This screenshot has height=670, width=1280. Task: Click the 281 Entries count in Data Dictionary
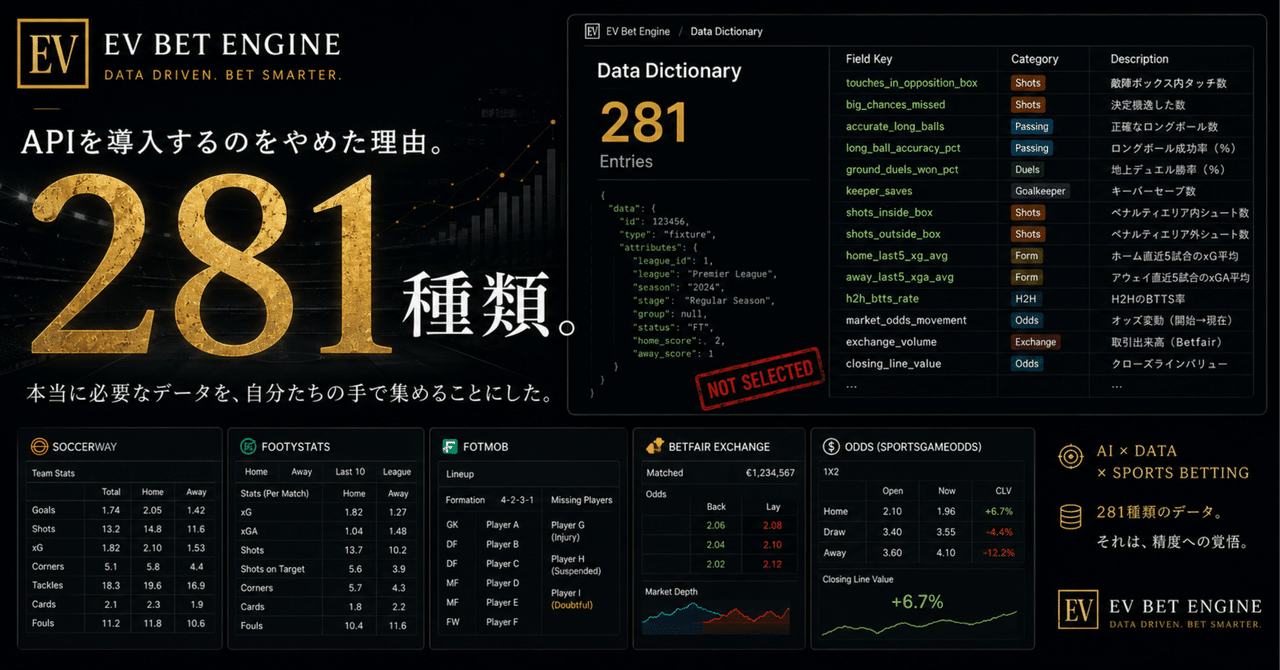tap(643, 136)
